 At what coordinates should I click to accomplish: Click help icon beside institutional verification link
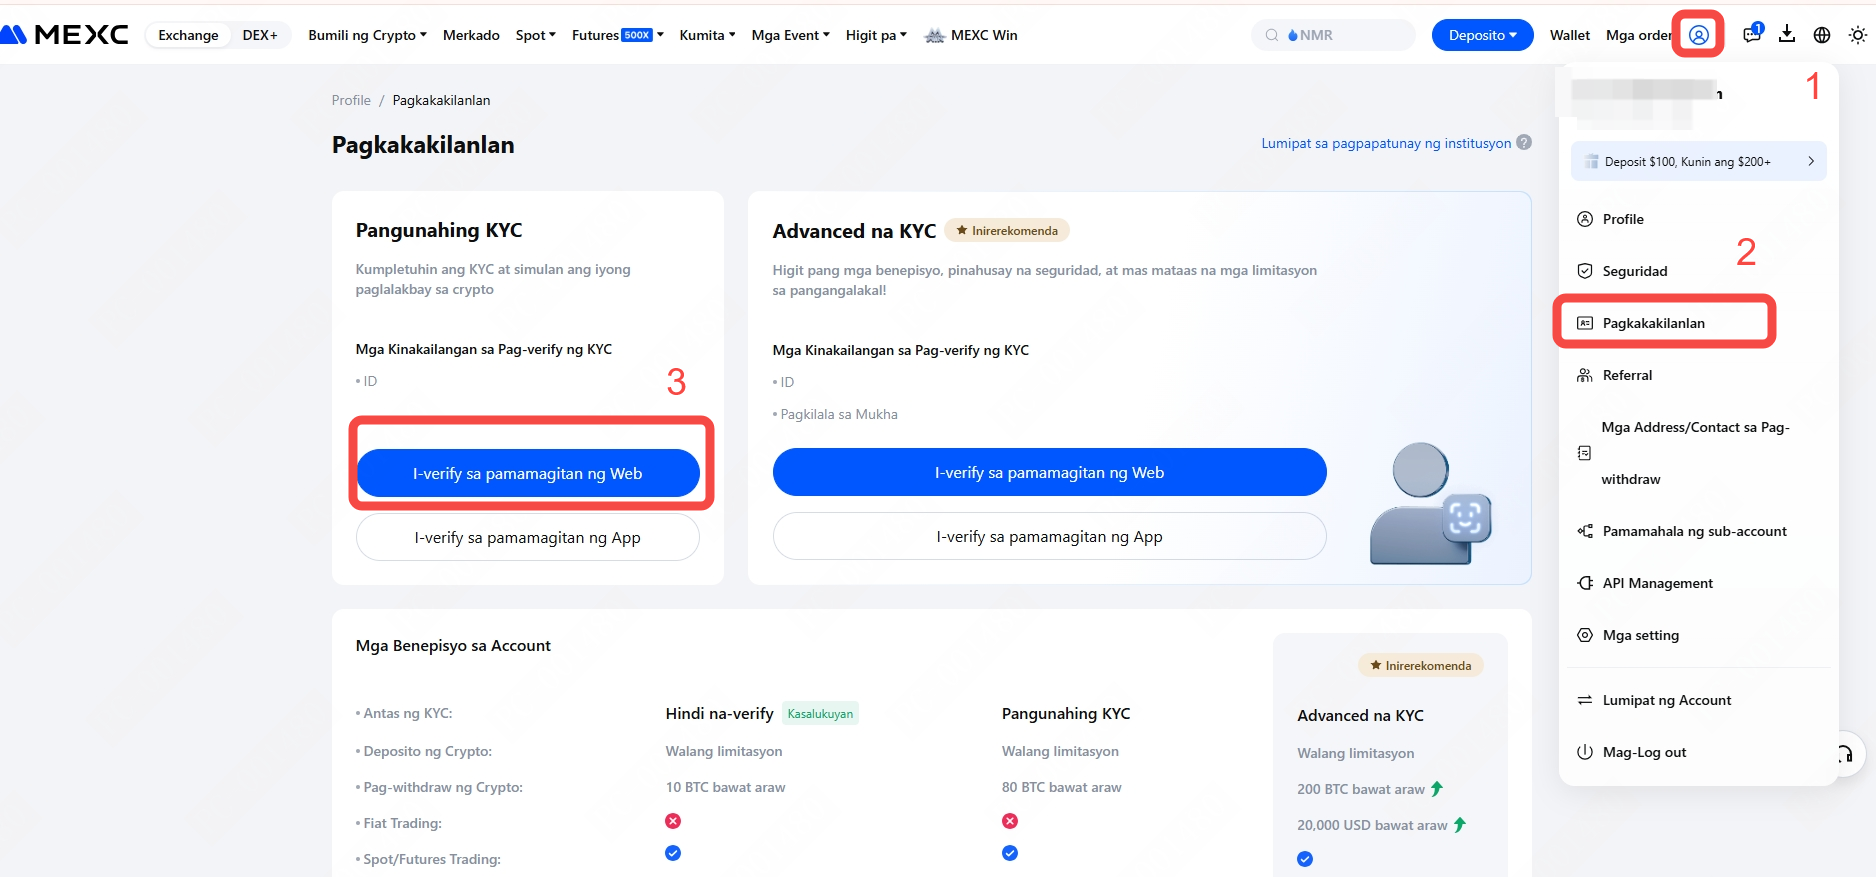click(x=1524, y=143)
